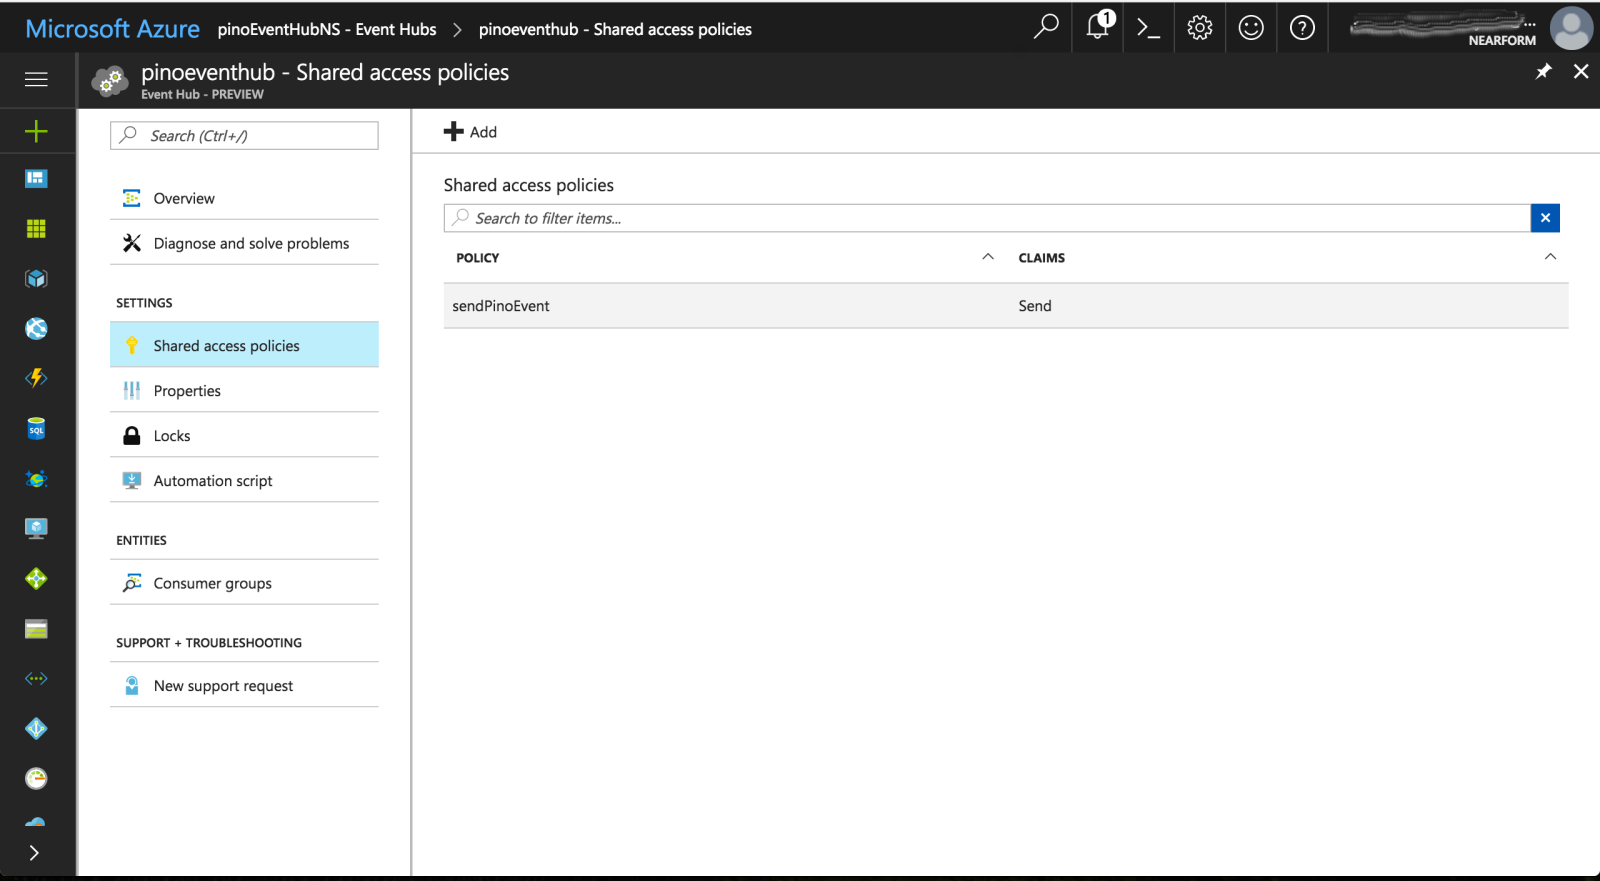Expand the left sidebar with chevron
1600x881 pixels.
[34, 853]
